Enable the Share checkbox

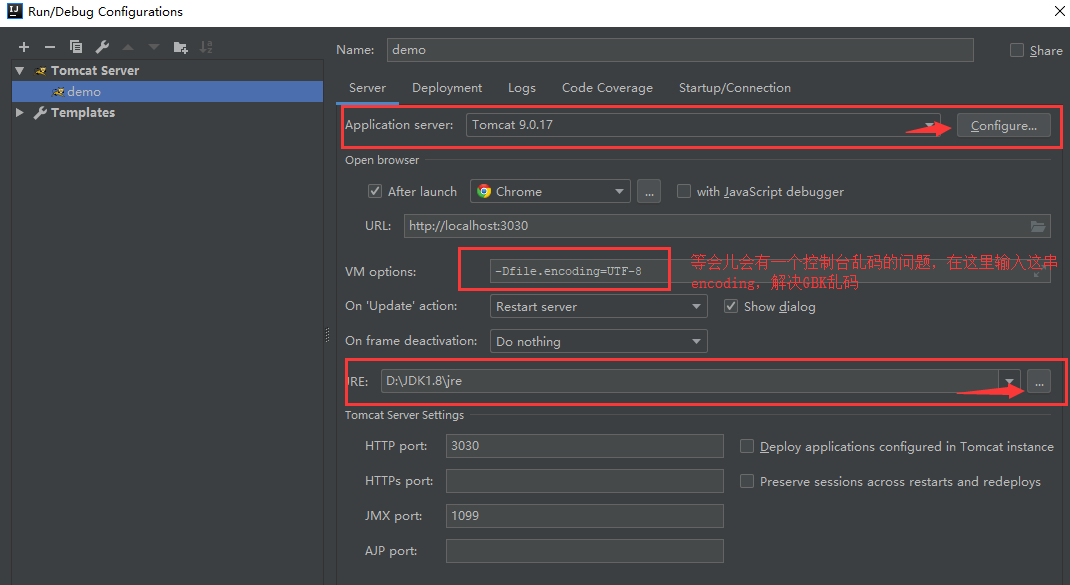tap(1017, 50)
